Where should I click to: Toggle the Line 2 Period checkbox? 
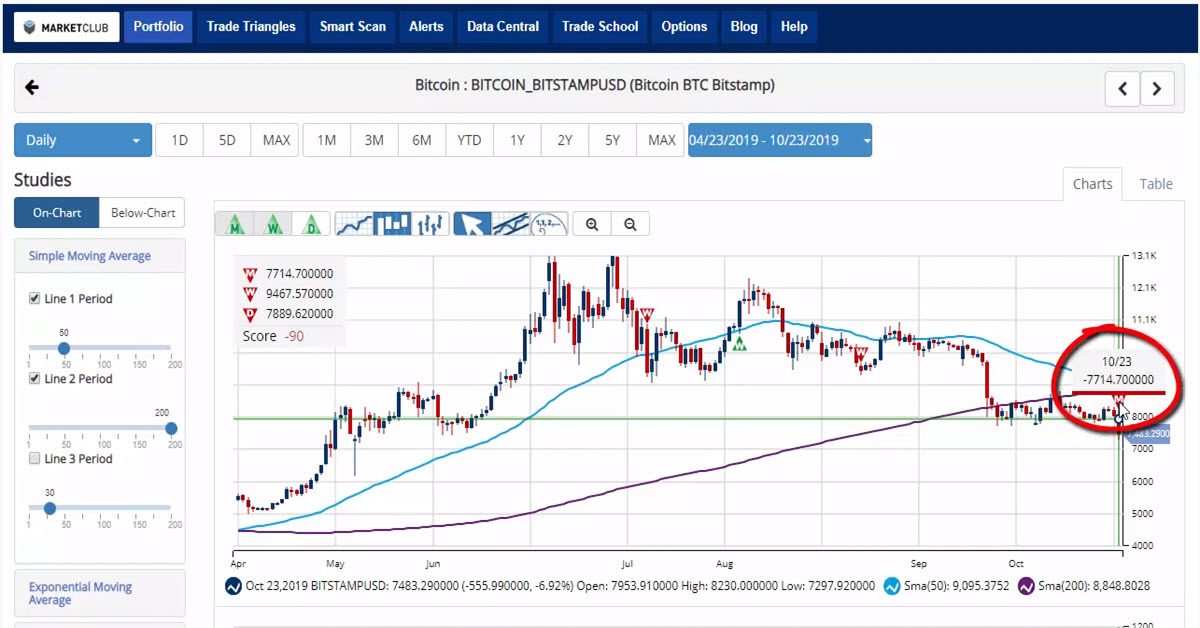click(x=35, y=379)
